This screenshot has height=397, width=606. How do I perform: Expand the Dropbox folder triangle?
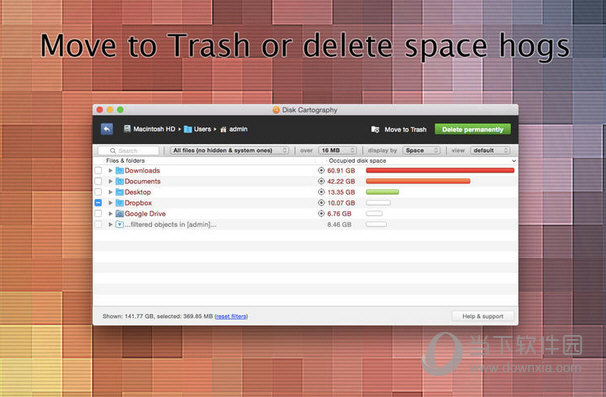110,203
